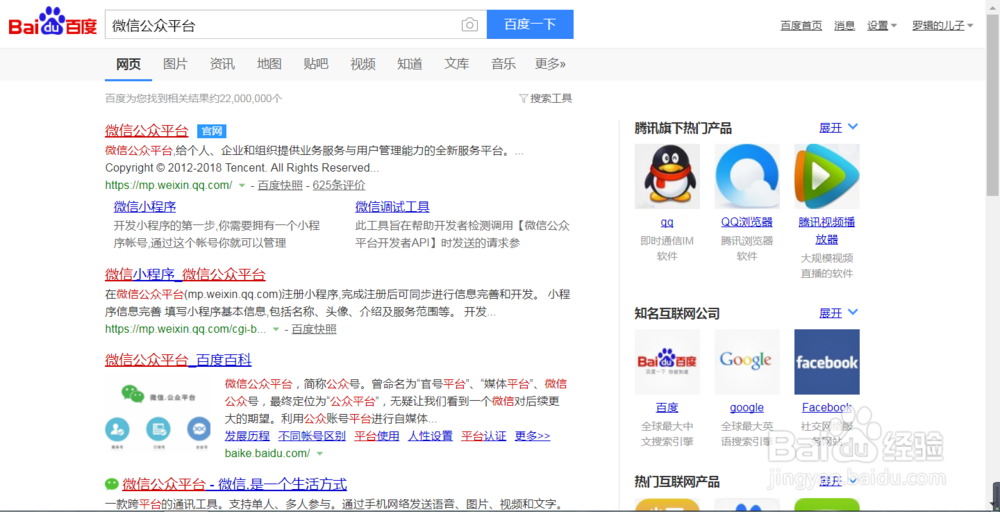Image resolution: width=1000 pixels, height=512 pixels.
Task: Click the 搜索工具 filter icon
Action: (x=524, y=98)
